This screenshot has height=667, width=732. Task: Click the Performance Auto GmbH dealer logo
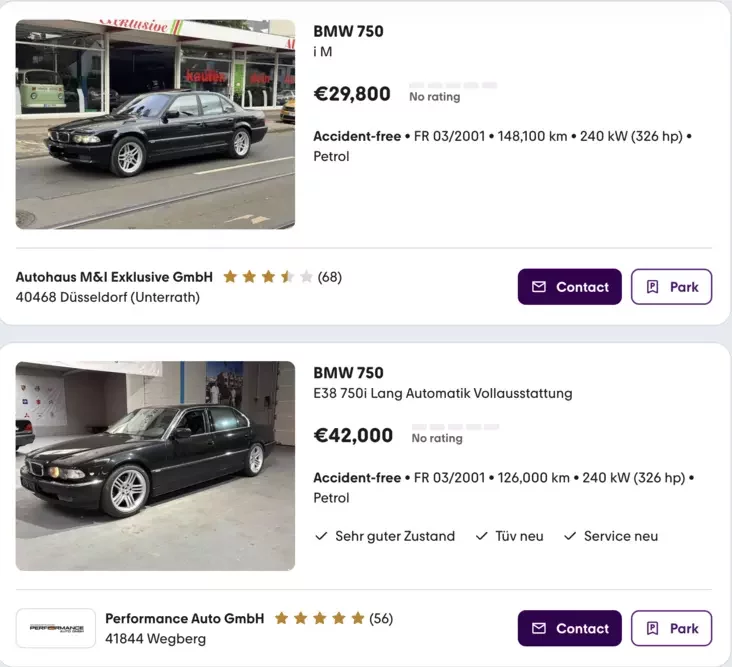[x=56, y=628]
